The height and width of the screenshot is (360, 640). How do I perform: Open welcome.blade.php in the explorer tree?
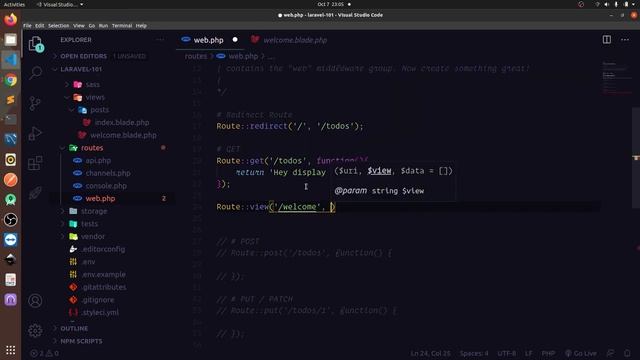(x=123, y=135)
